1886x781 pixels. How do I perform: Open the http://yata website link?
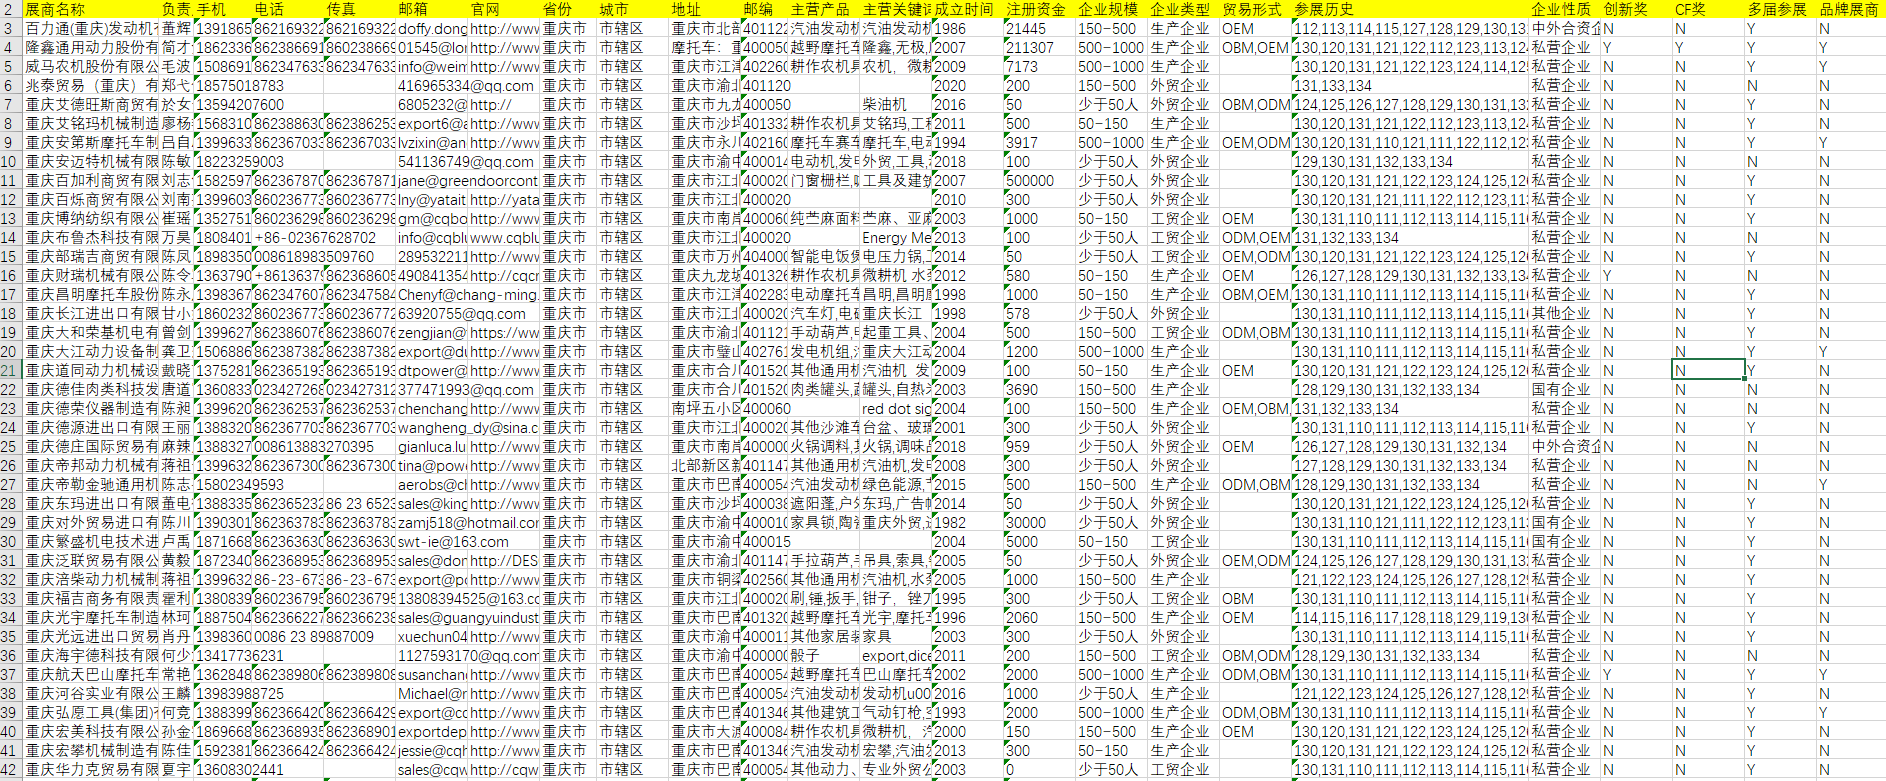pyautogui.click(x=504, y=200)
